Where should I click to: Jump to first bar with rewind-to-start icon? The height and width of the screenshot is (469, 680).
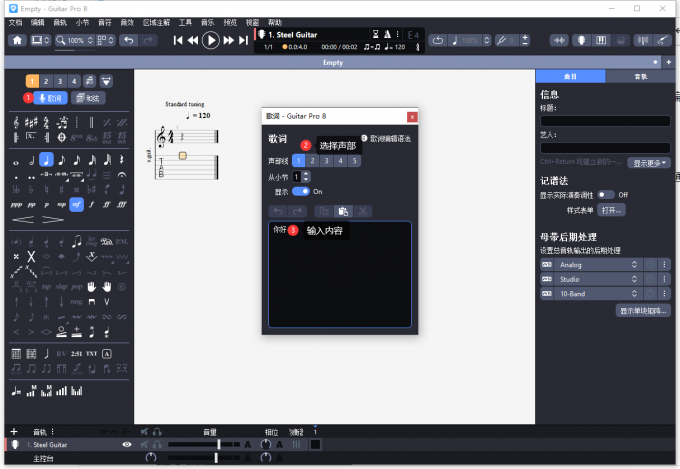click(x=178, y=40)
